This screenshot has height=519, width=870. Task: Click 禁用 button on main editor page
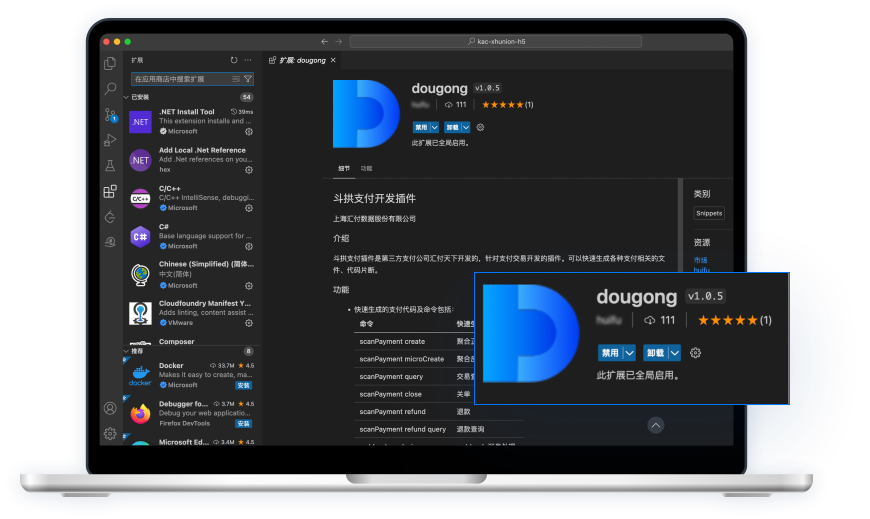click(421, 127)
